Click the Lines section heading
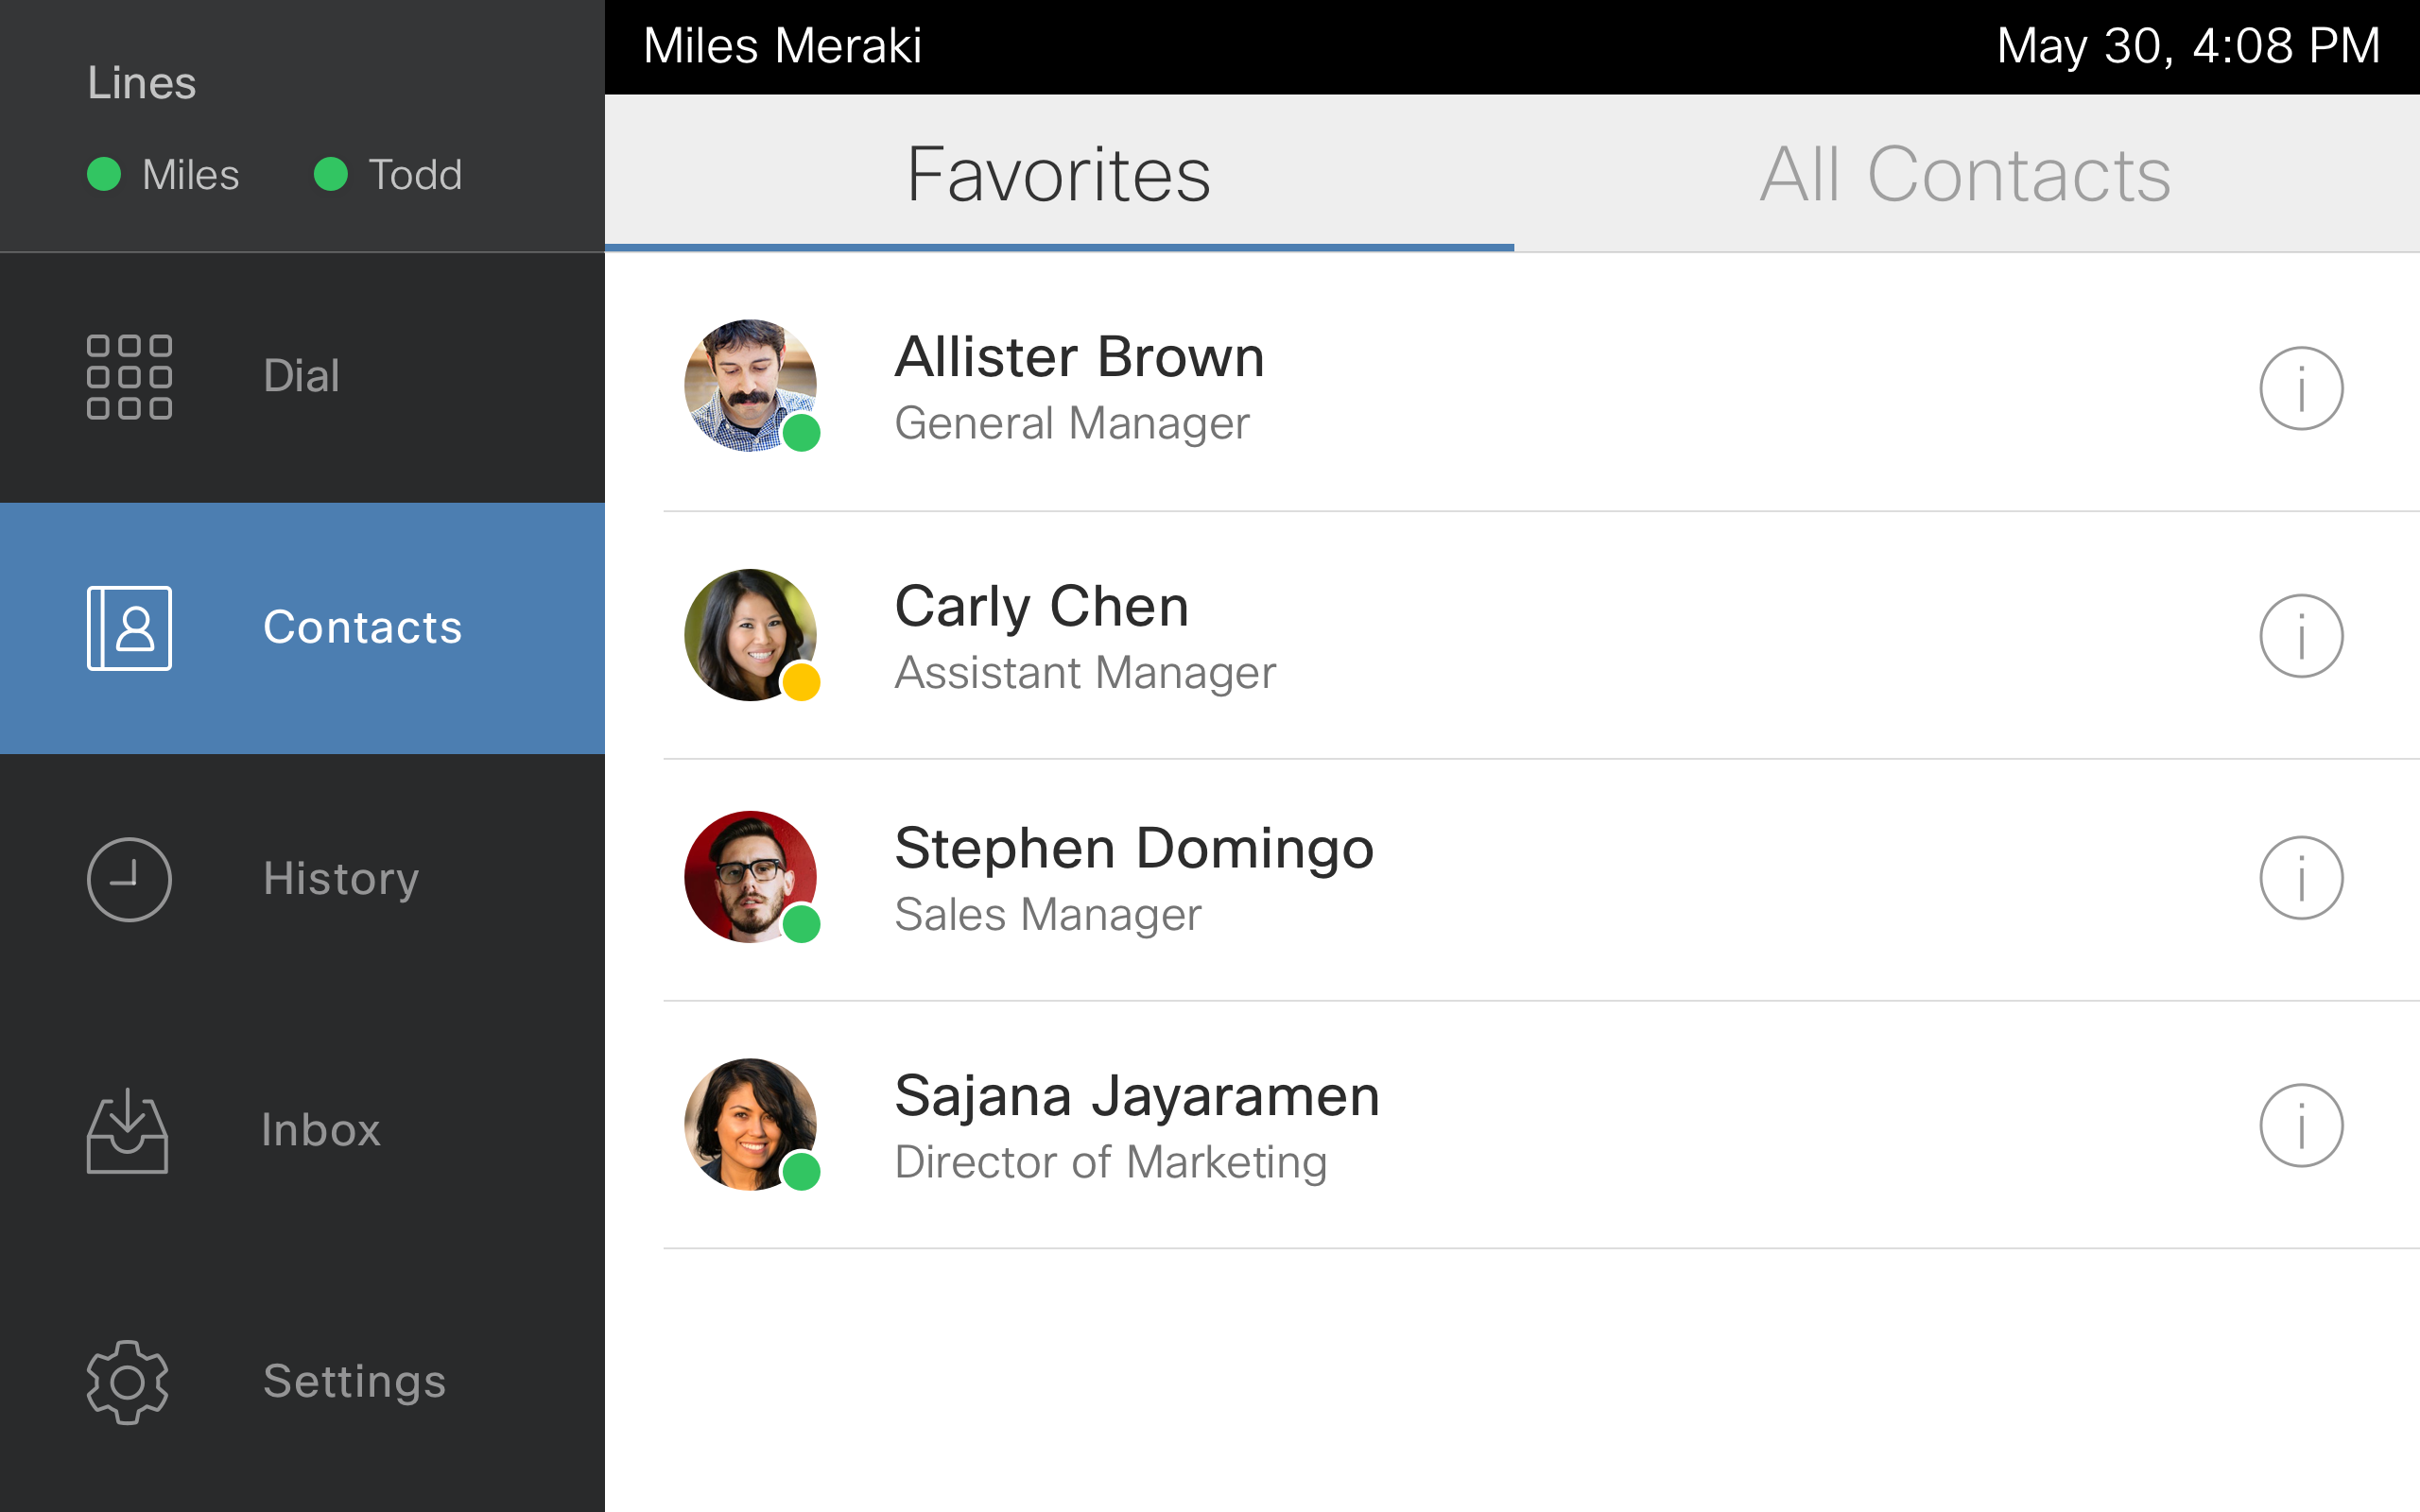Viewport: 2420px width, 1512px height. (x=141, y=83)
